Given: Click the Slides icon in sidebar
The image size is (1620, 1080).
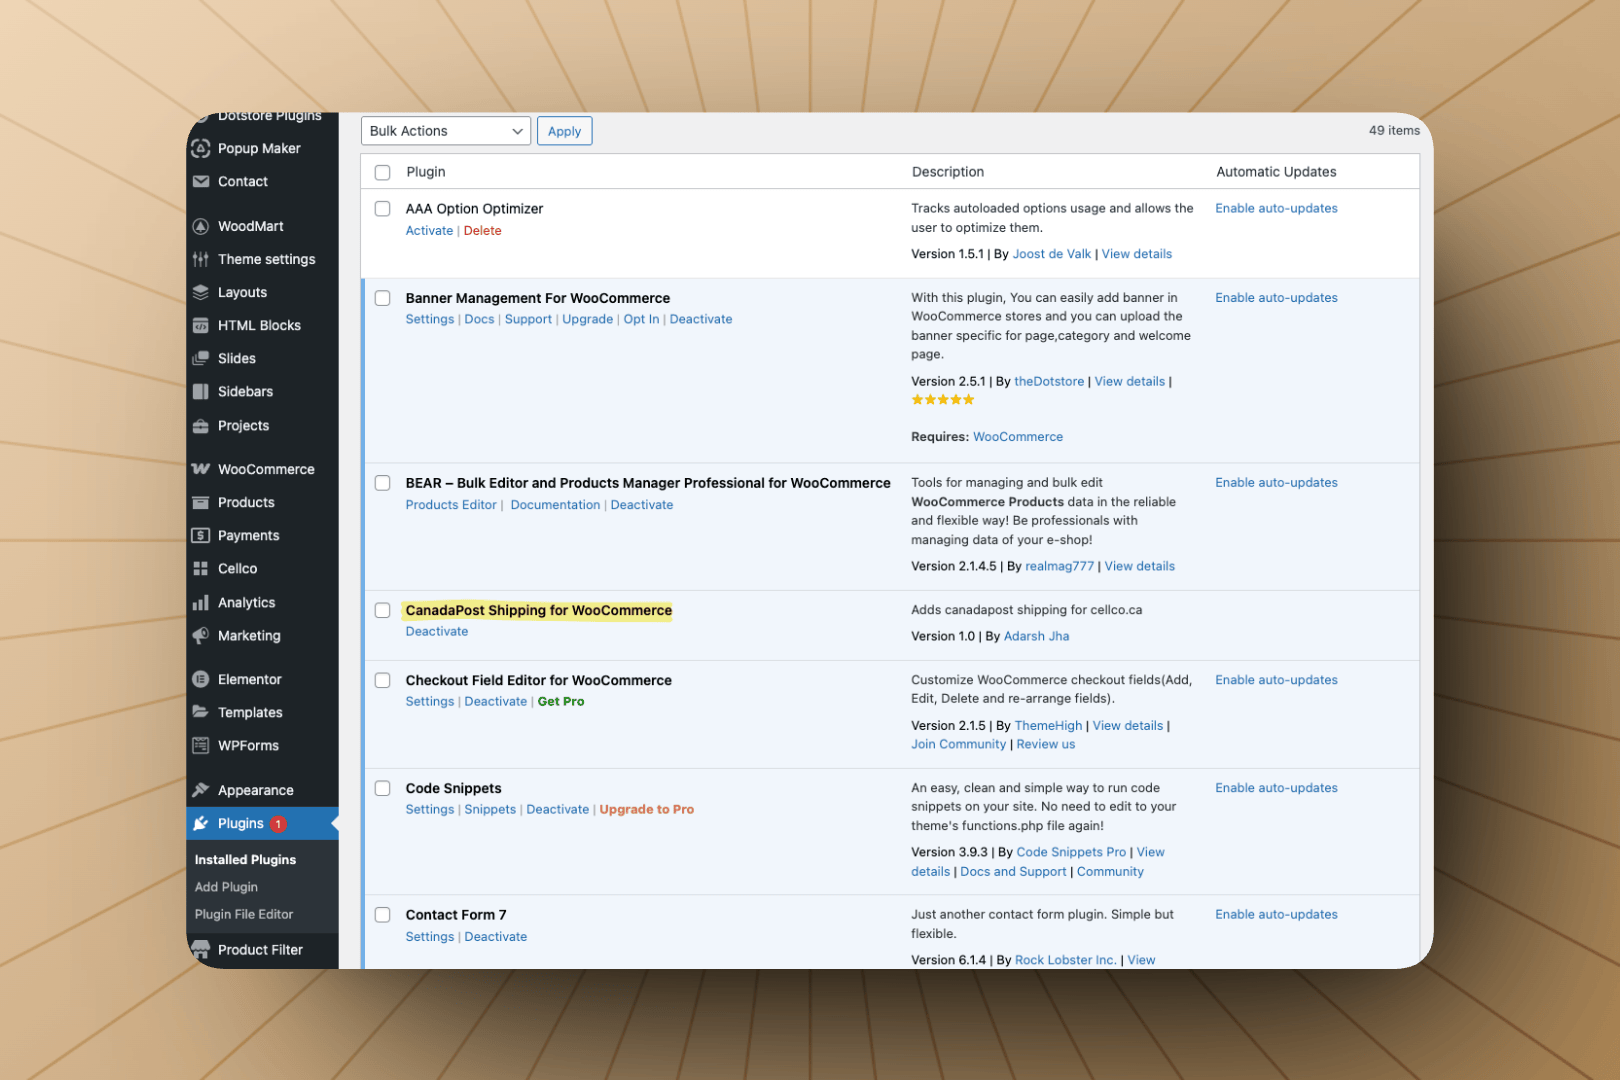Looking at the screenshot, I should point(200,358).
